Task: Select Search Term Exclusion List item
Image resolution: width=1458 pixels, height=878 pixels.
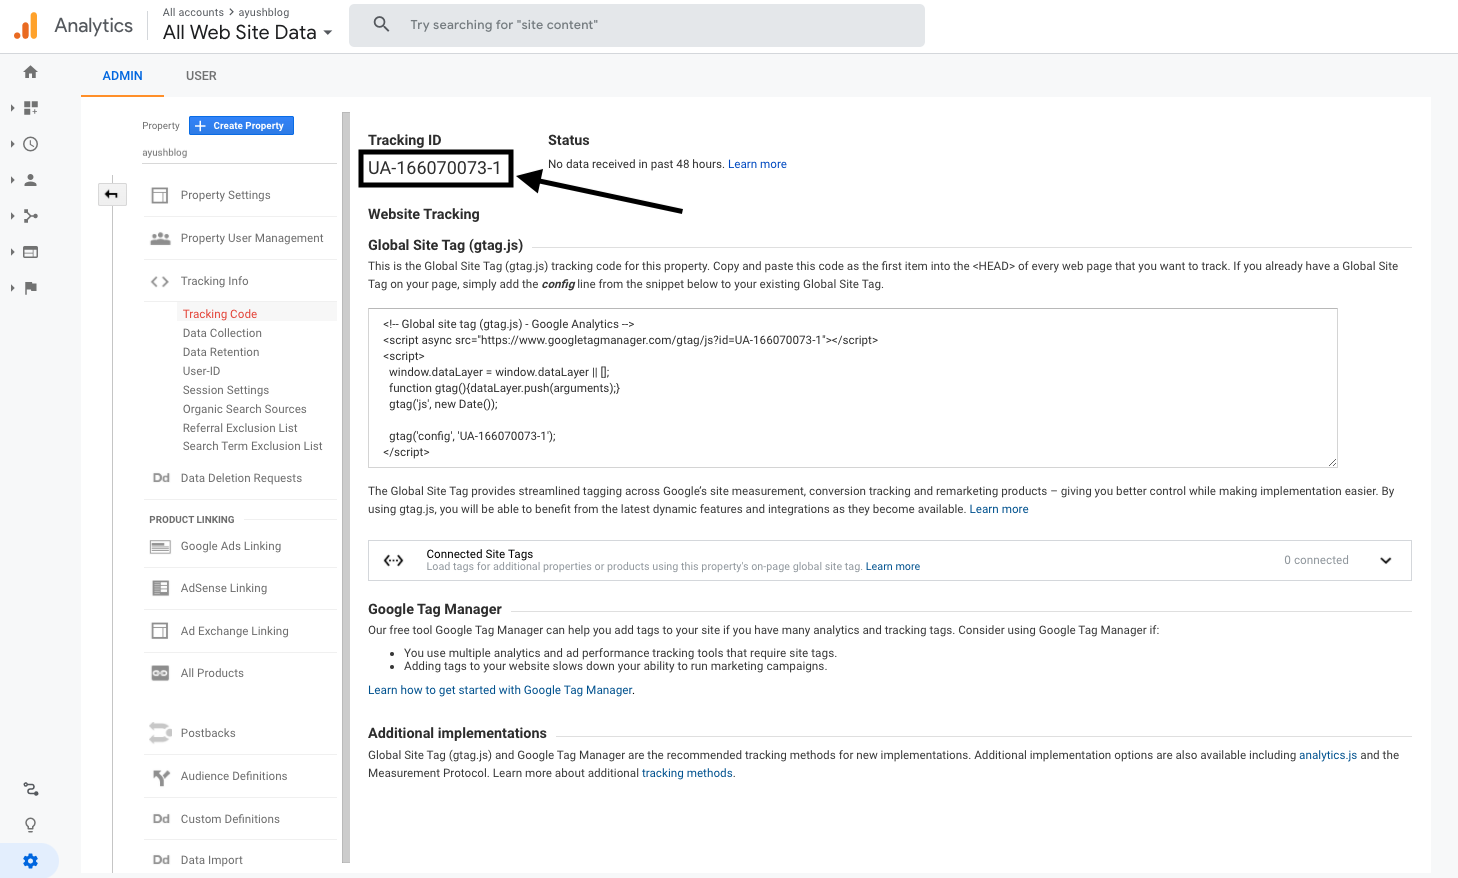Action: (253, 446)
